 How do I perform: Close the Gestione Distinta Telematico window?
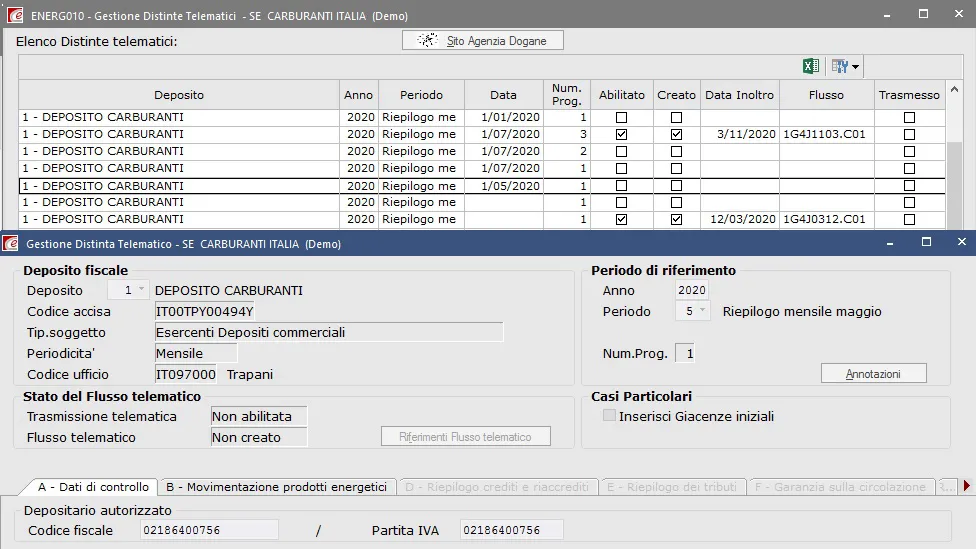[x=962, y=242]
